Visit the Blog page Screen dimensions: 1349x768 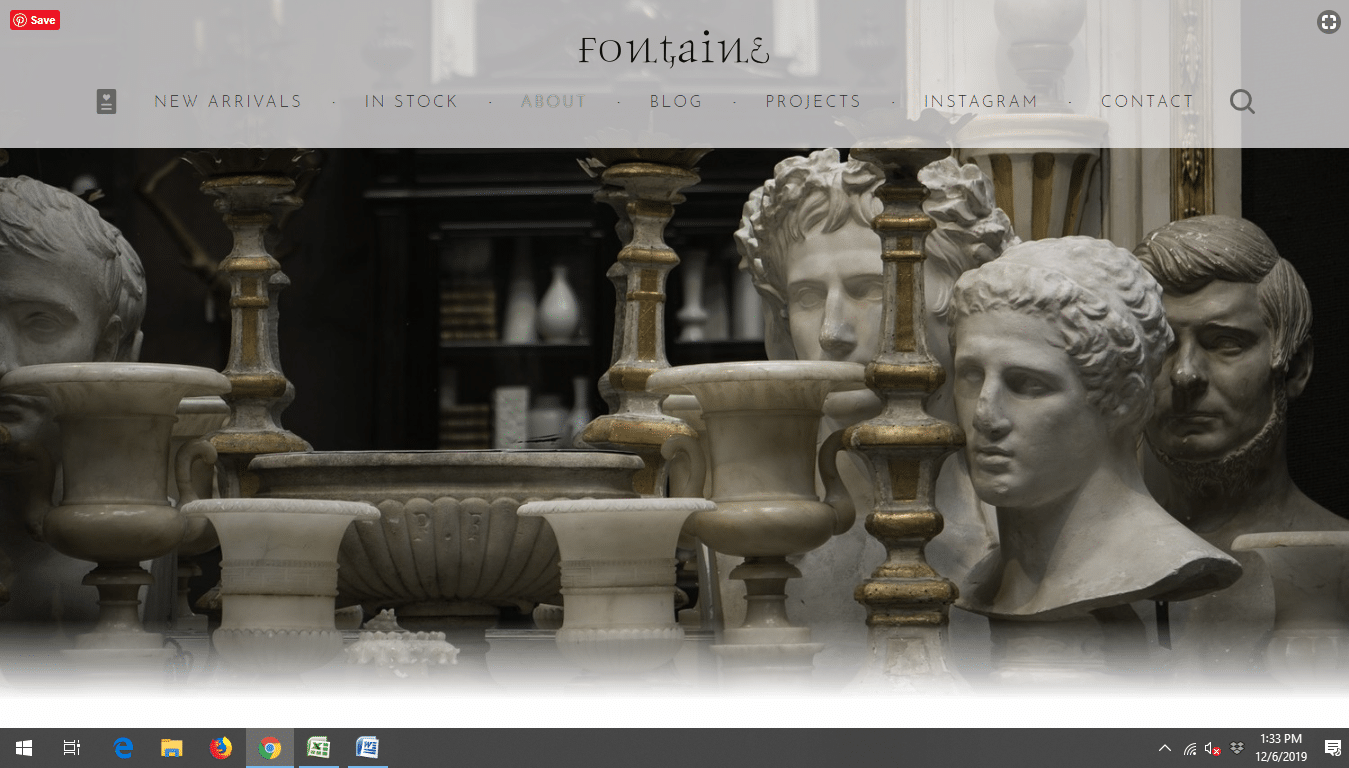(x=676, y=101)
